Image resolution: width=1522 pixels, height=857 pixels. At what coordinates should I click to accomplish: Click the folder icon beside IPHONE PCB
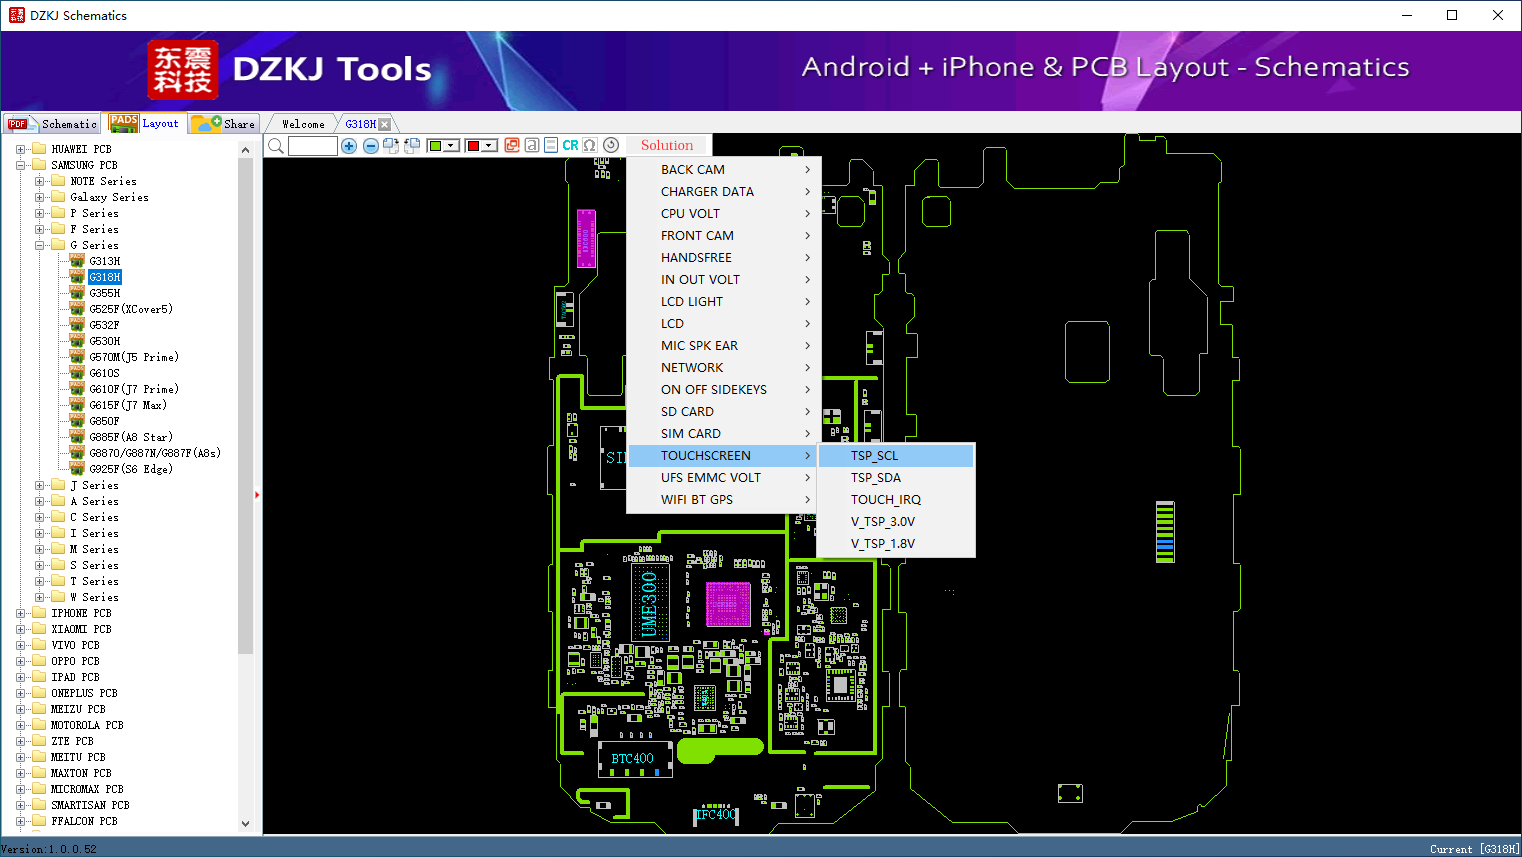click(x=39, y=613)
